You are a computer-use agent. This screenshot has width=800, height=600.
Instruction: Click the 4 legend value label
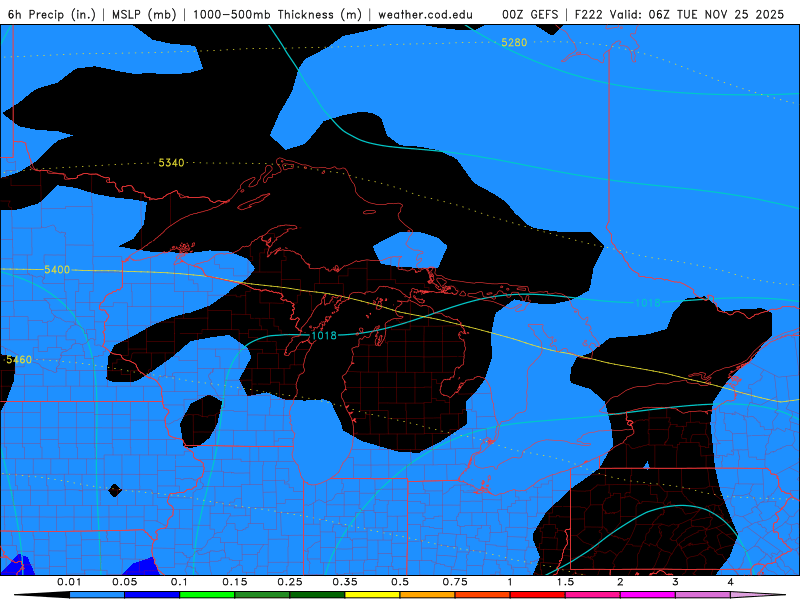730,582
